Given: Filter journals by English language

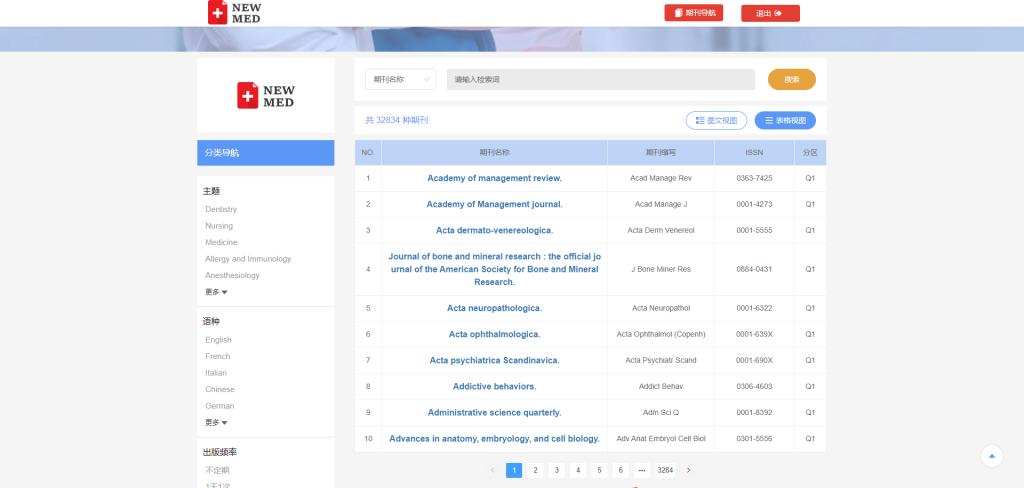Looking at the screenshot, I should pyautogui.click(x=218, y=340).
